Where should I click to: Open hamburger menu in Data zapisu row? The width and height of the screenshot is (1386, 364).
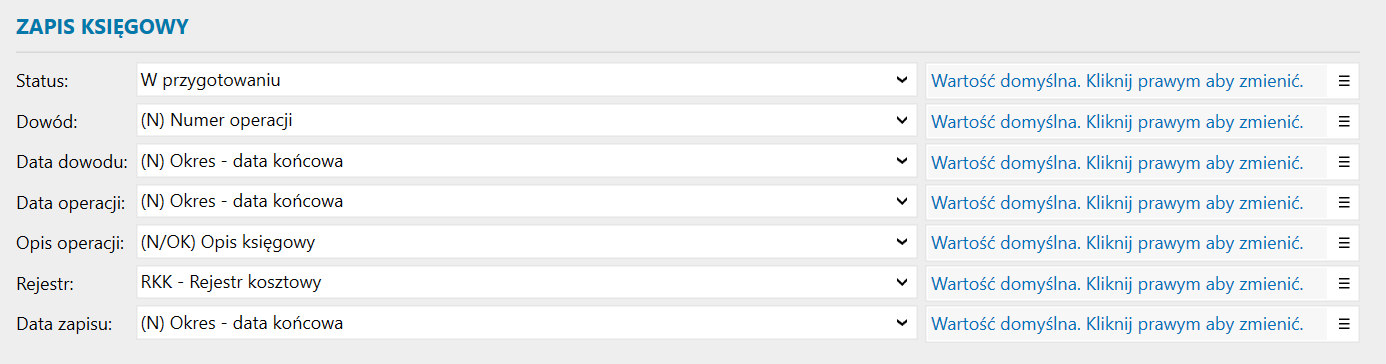1343,323
